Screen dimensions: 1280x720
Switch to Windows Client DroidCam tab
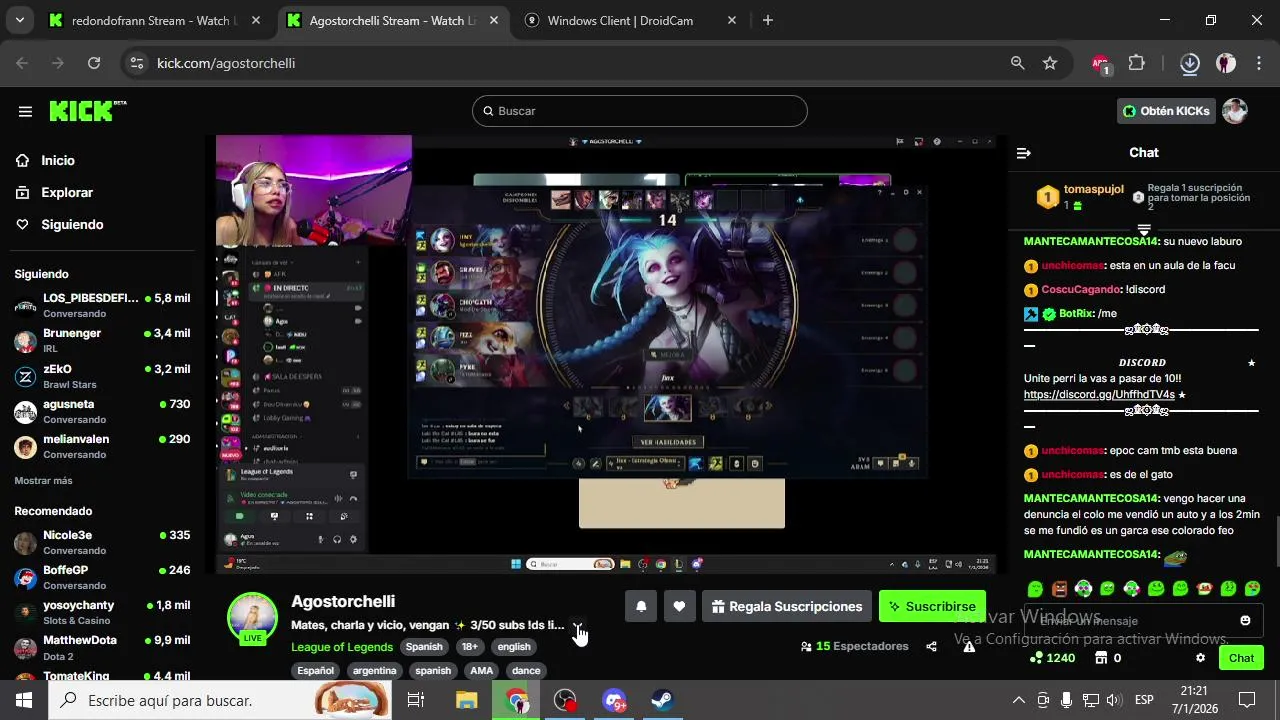(x=632, y=20)
